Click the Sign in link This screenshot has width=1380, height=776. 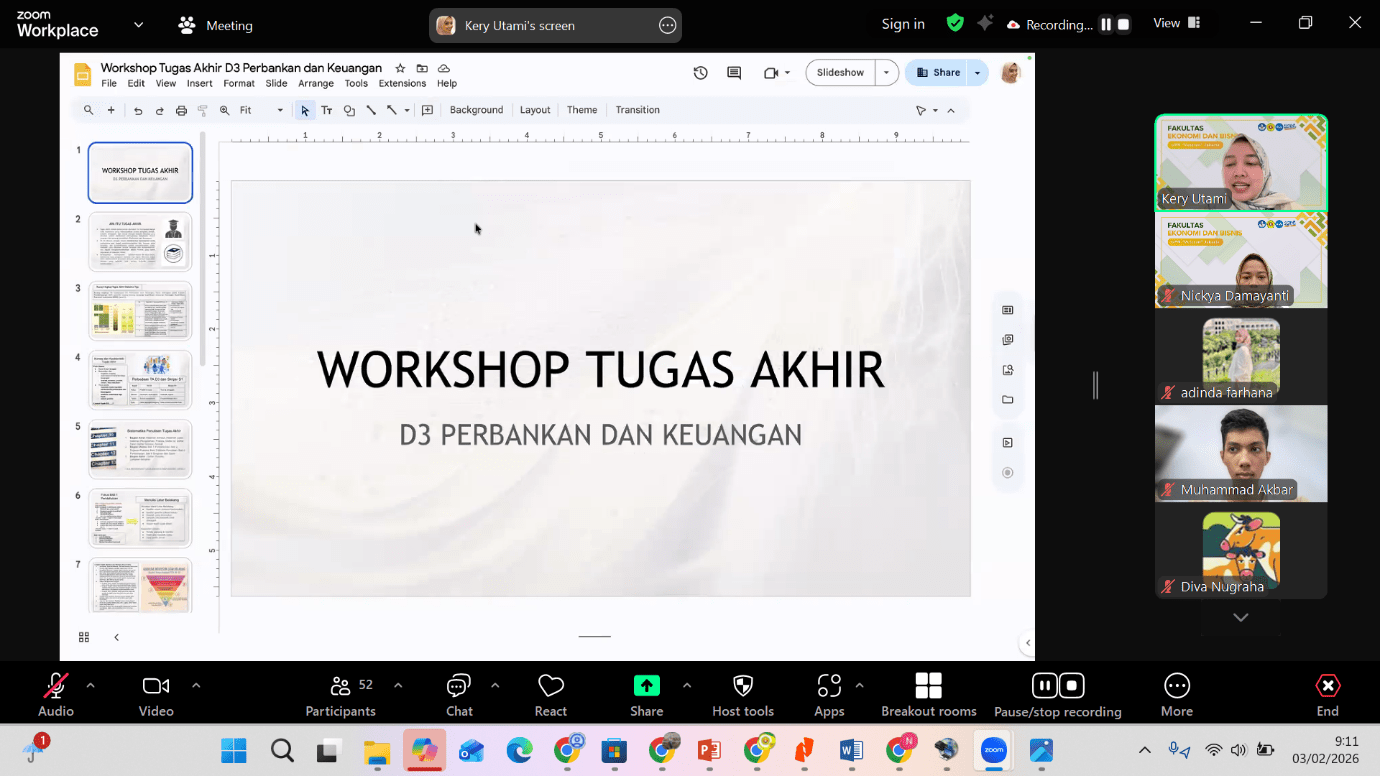click(x=903, y=25)
